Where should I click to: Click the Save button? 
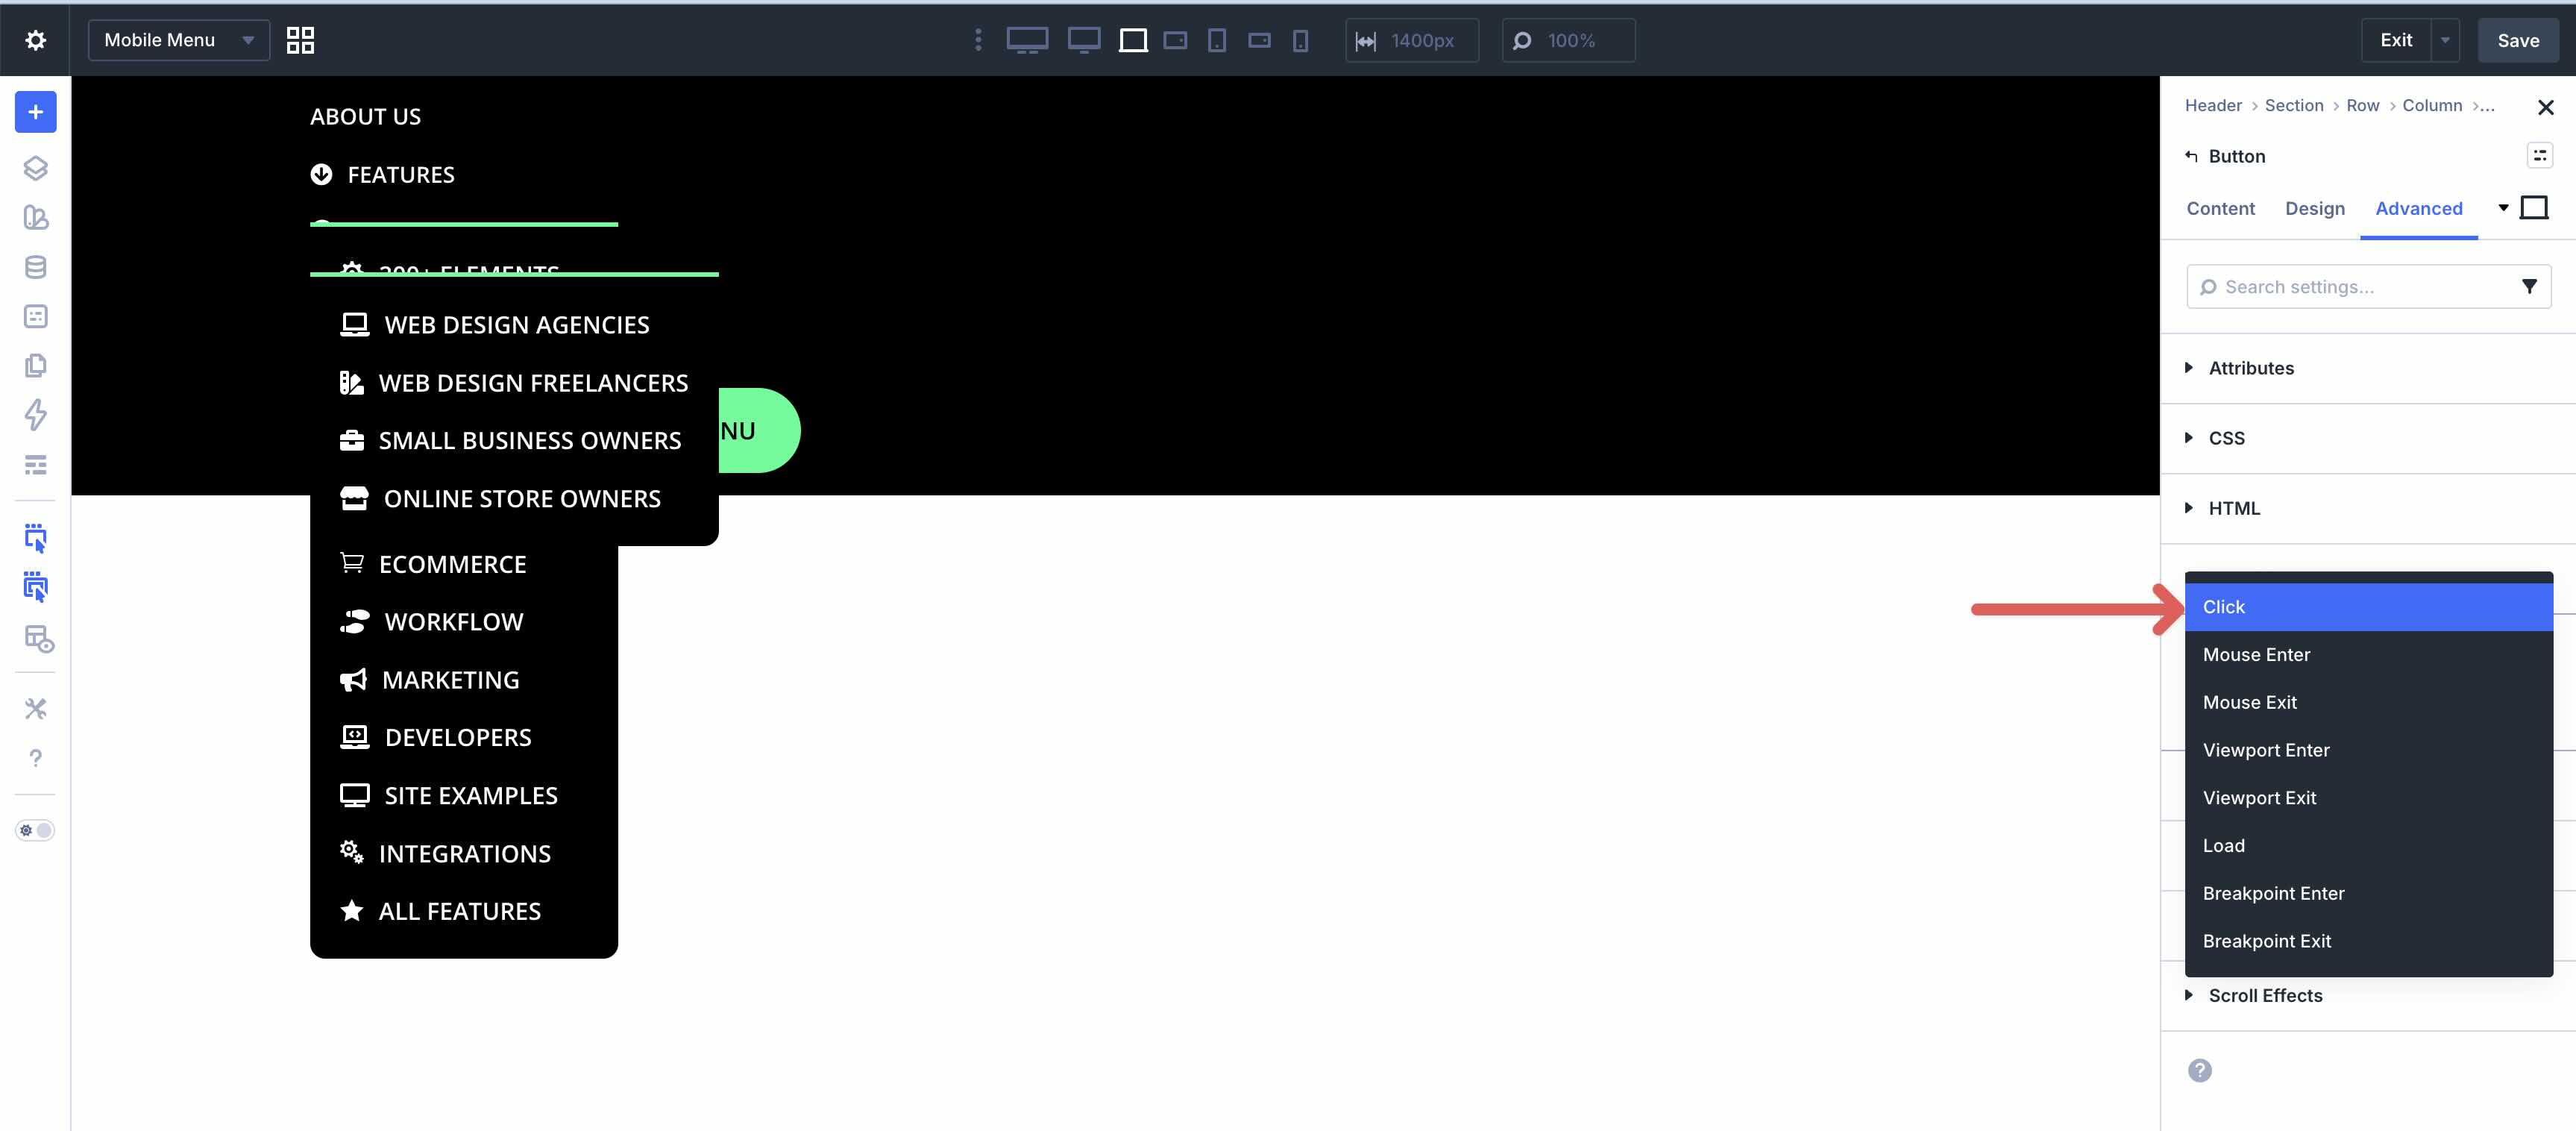point(2518,40)
